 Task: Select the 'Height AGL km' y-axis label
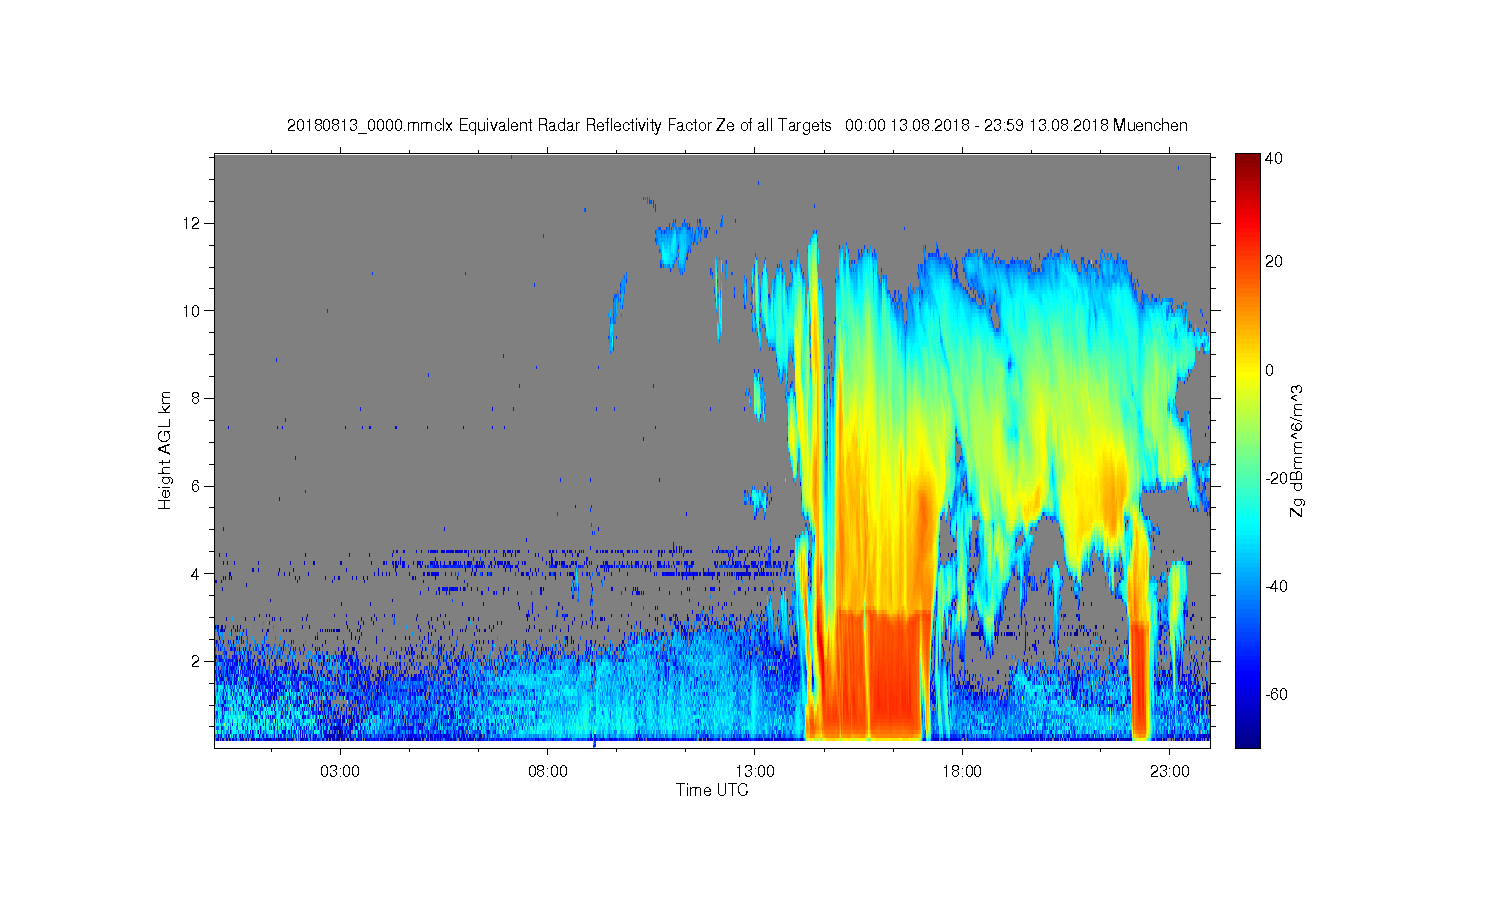(165, 451)
